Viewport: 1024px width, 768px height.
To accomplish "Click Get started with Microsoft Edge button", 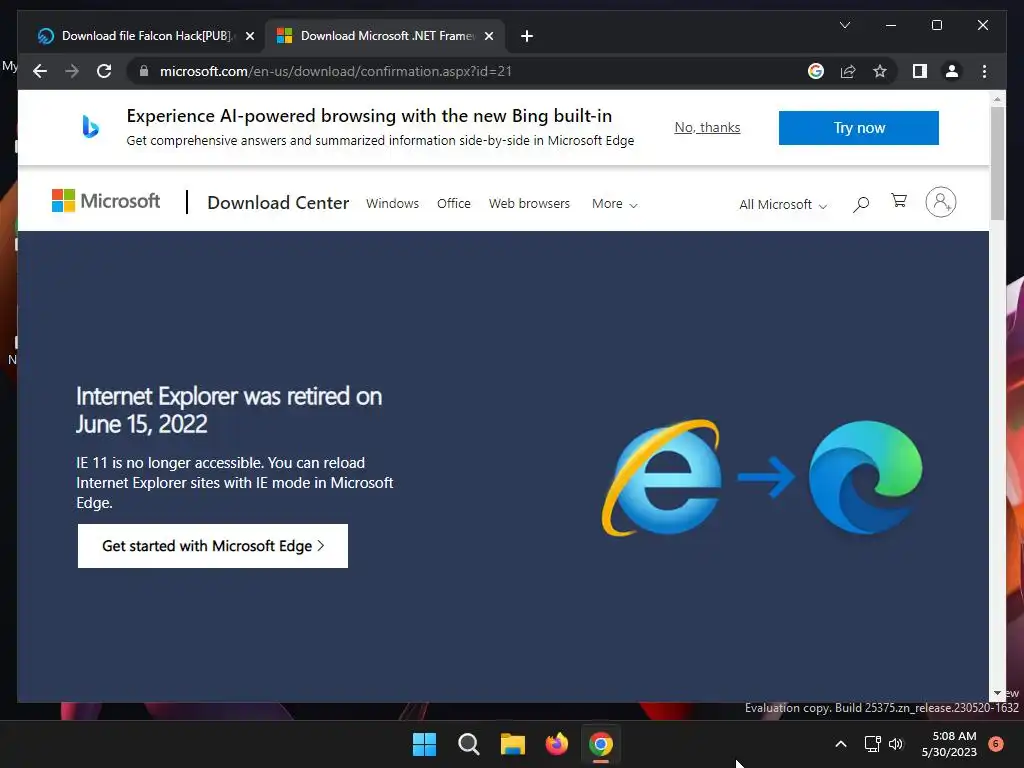I will pyautogui.click(x=213, y=546).
